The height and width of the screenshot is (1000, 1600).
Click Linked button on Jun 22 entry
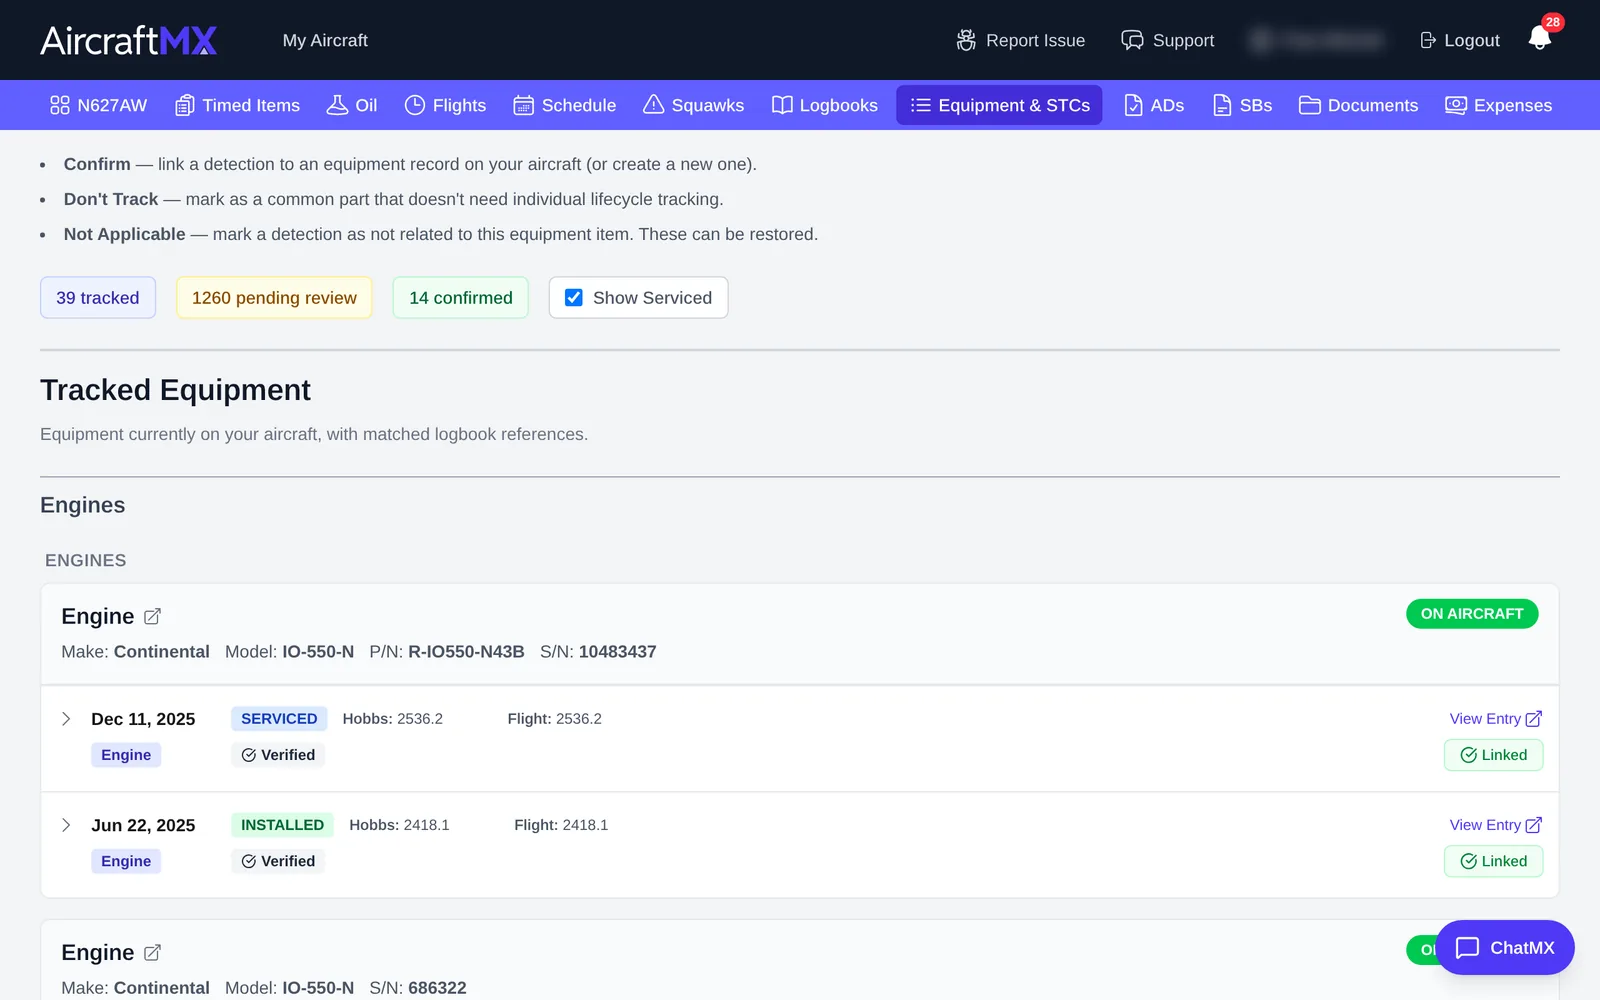[1494, 861]
